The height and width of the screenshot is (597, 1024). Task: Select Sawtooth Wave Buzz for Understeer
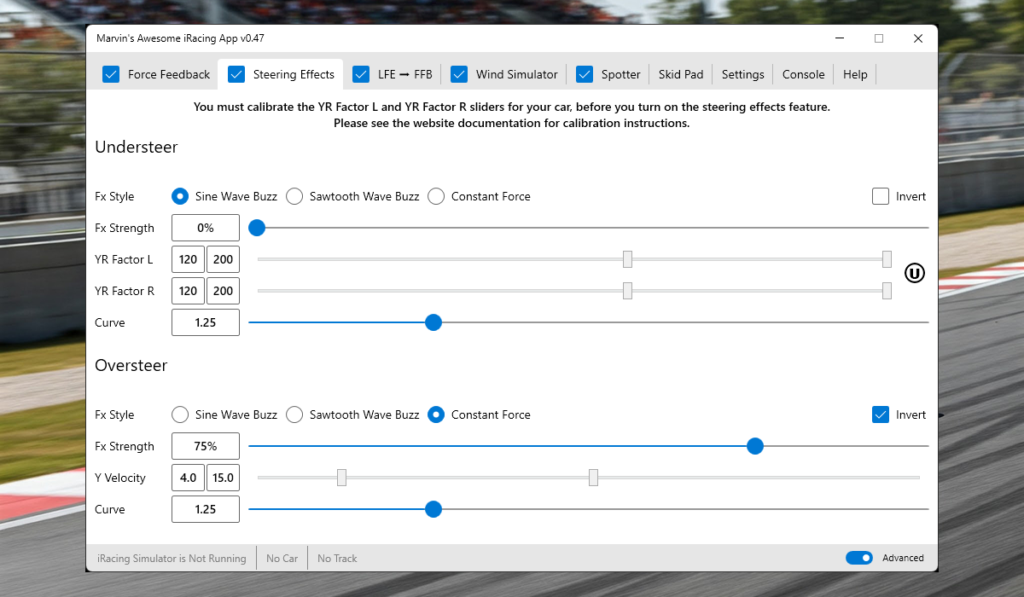click(x=295, y=196)
